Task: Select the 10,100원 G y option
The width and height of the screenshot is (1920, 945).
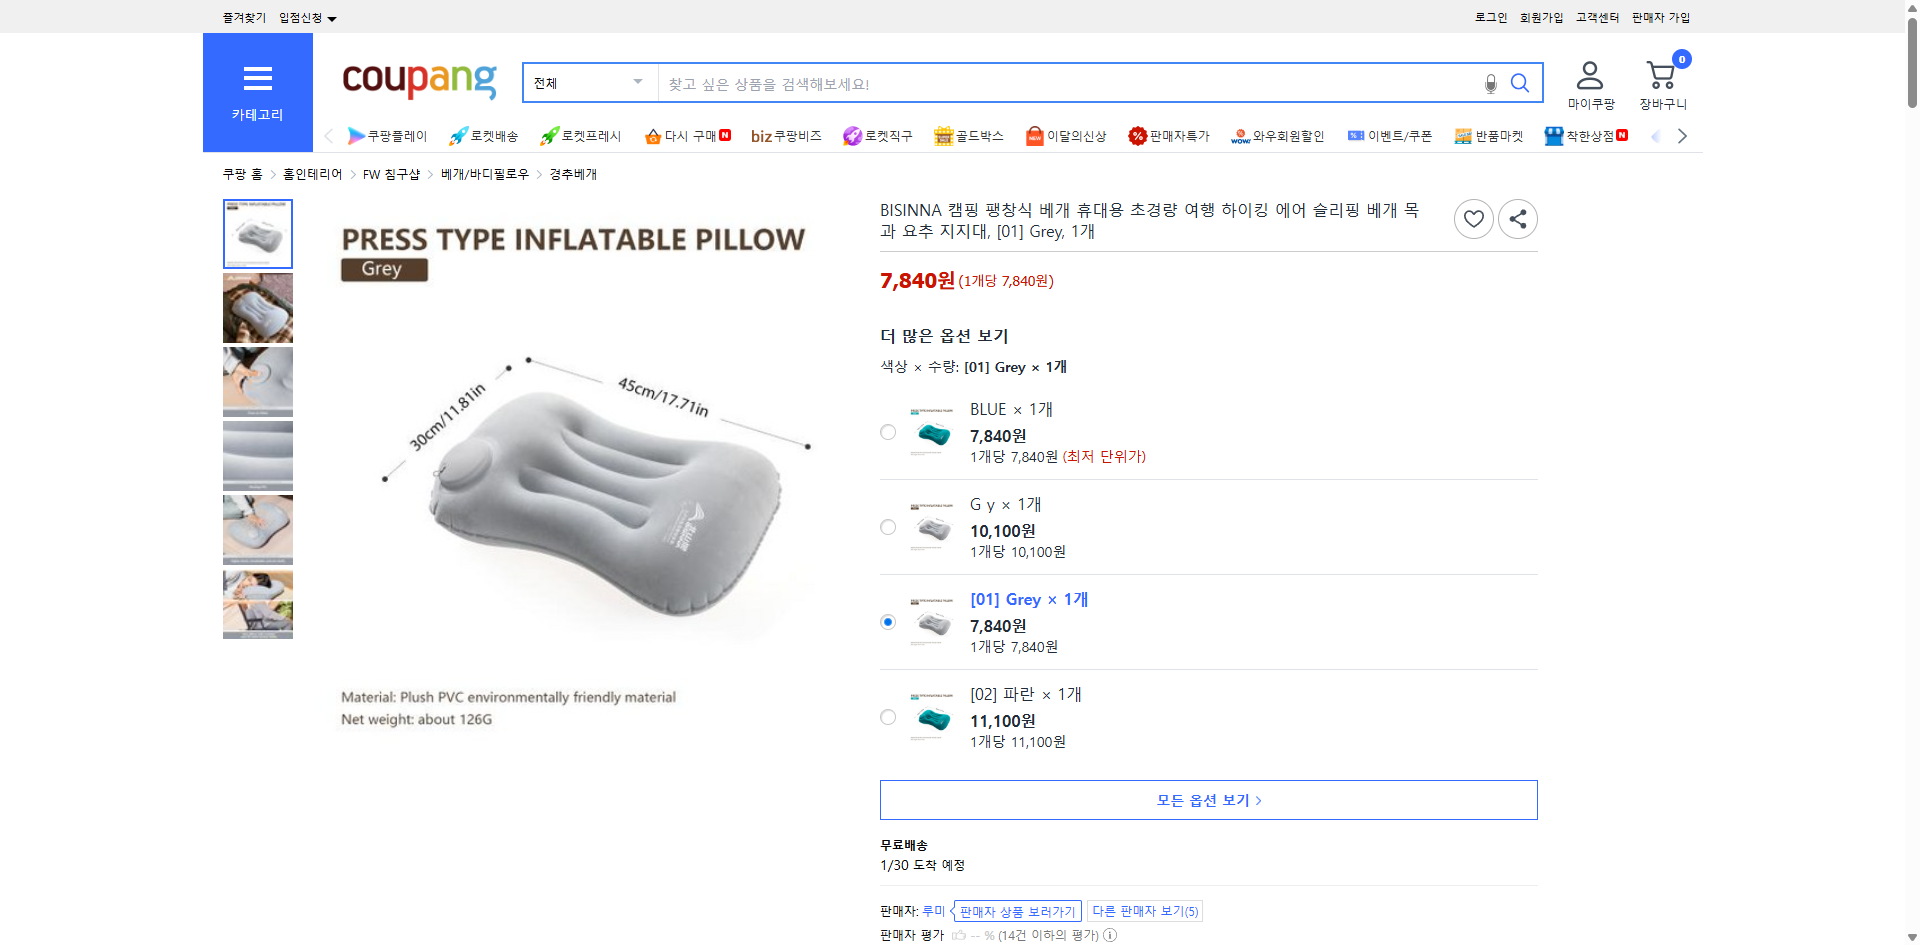Action: (887, 526)
